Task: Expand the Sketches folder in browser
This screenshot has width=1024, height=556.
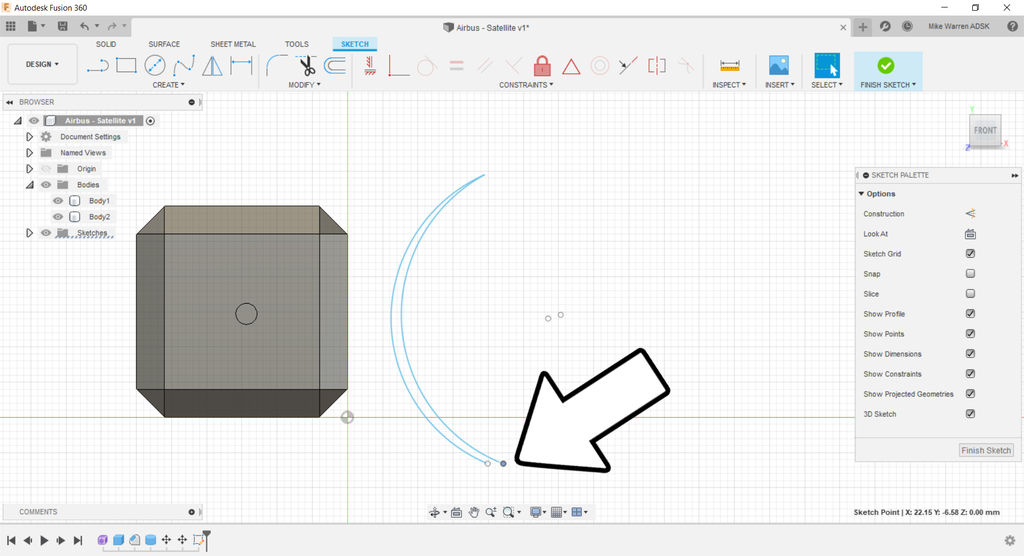Action: click(x=29, y=233)
